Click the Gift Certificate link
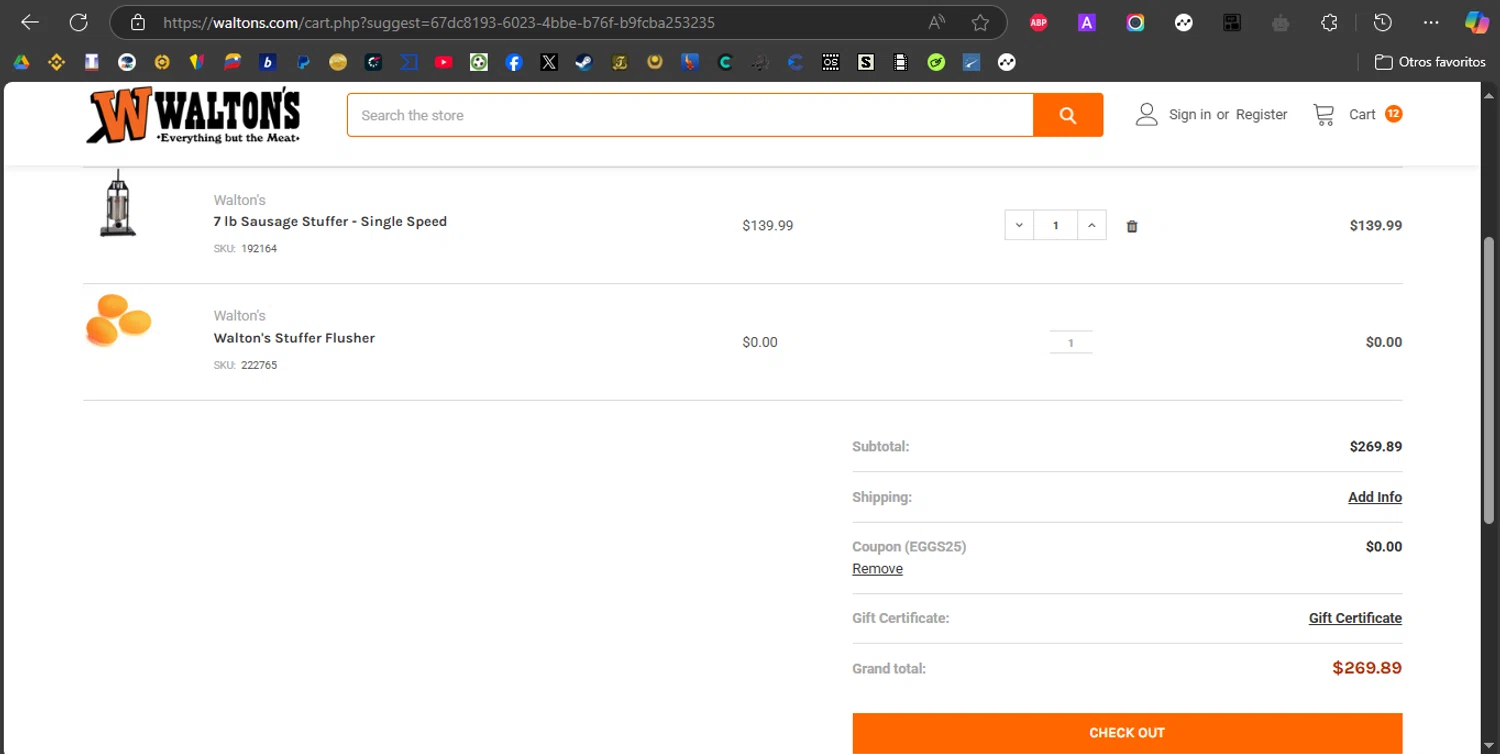 click(1355, 618)
